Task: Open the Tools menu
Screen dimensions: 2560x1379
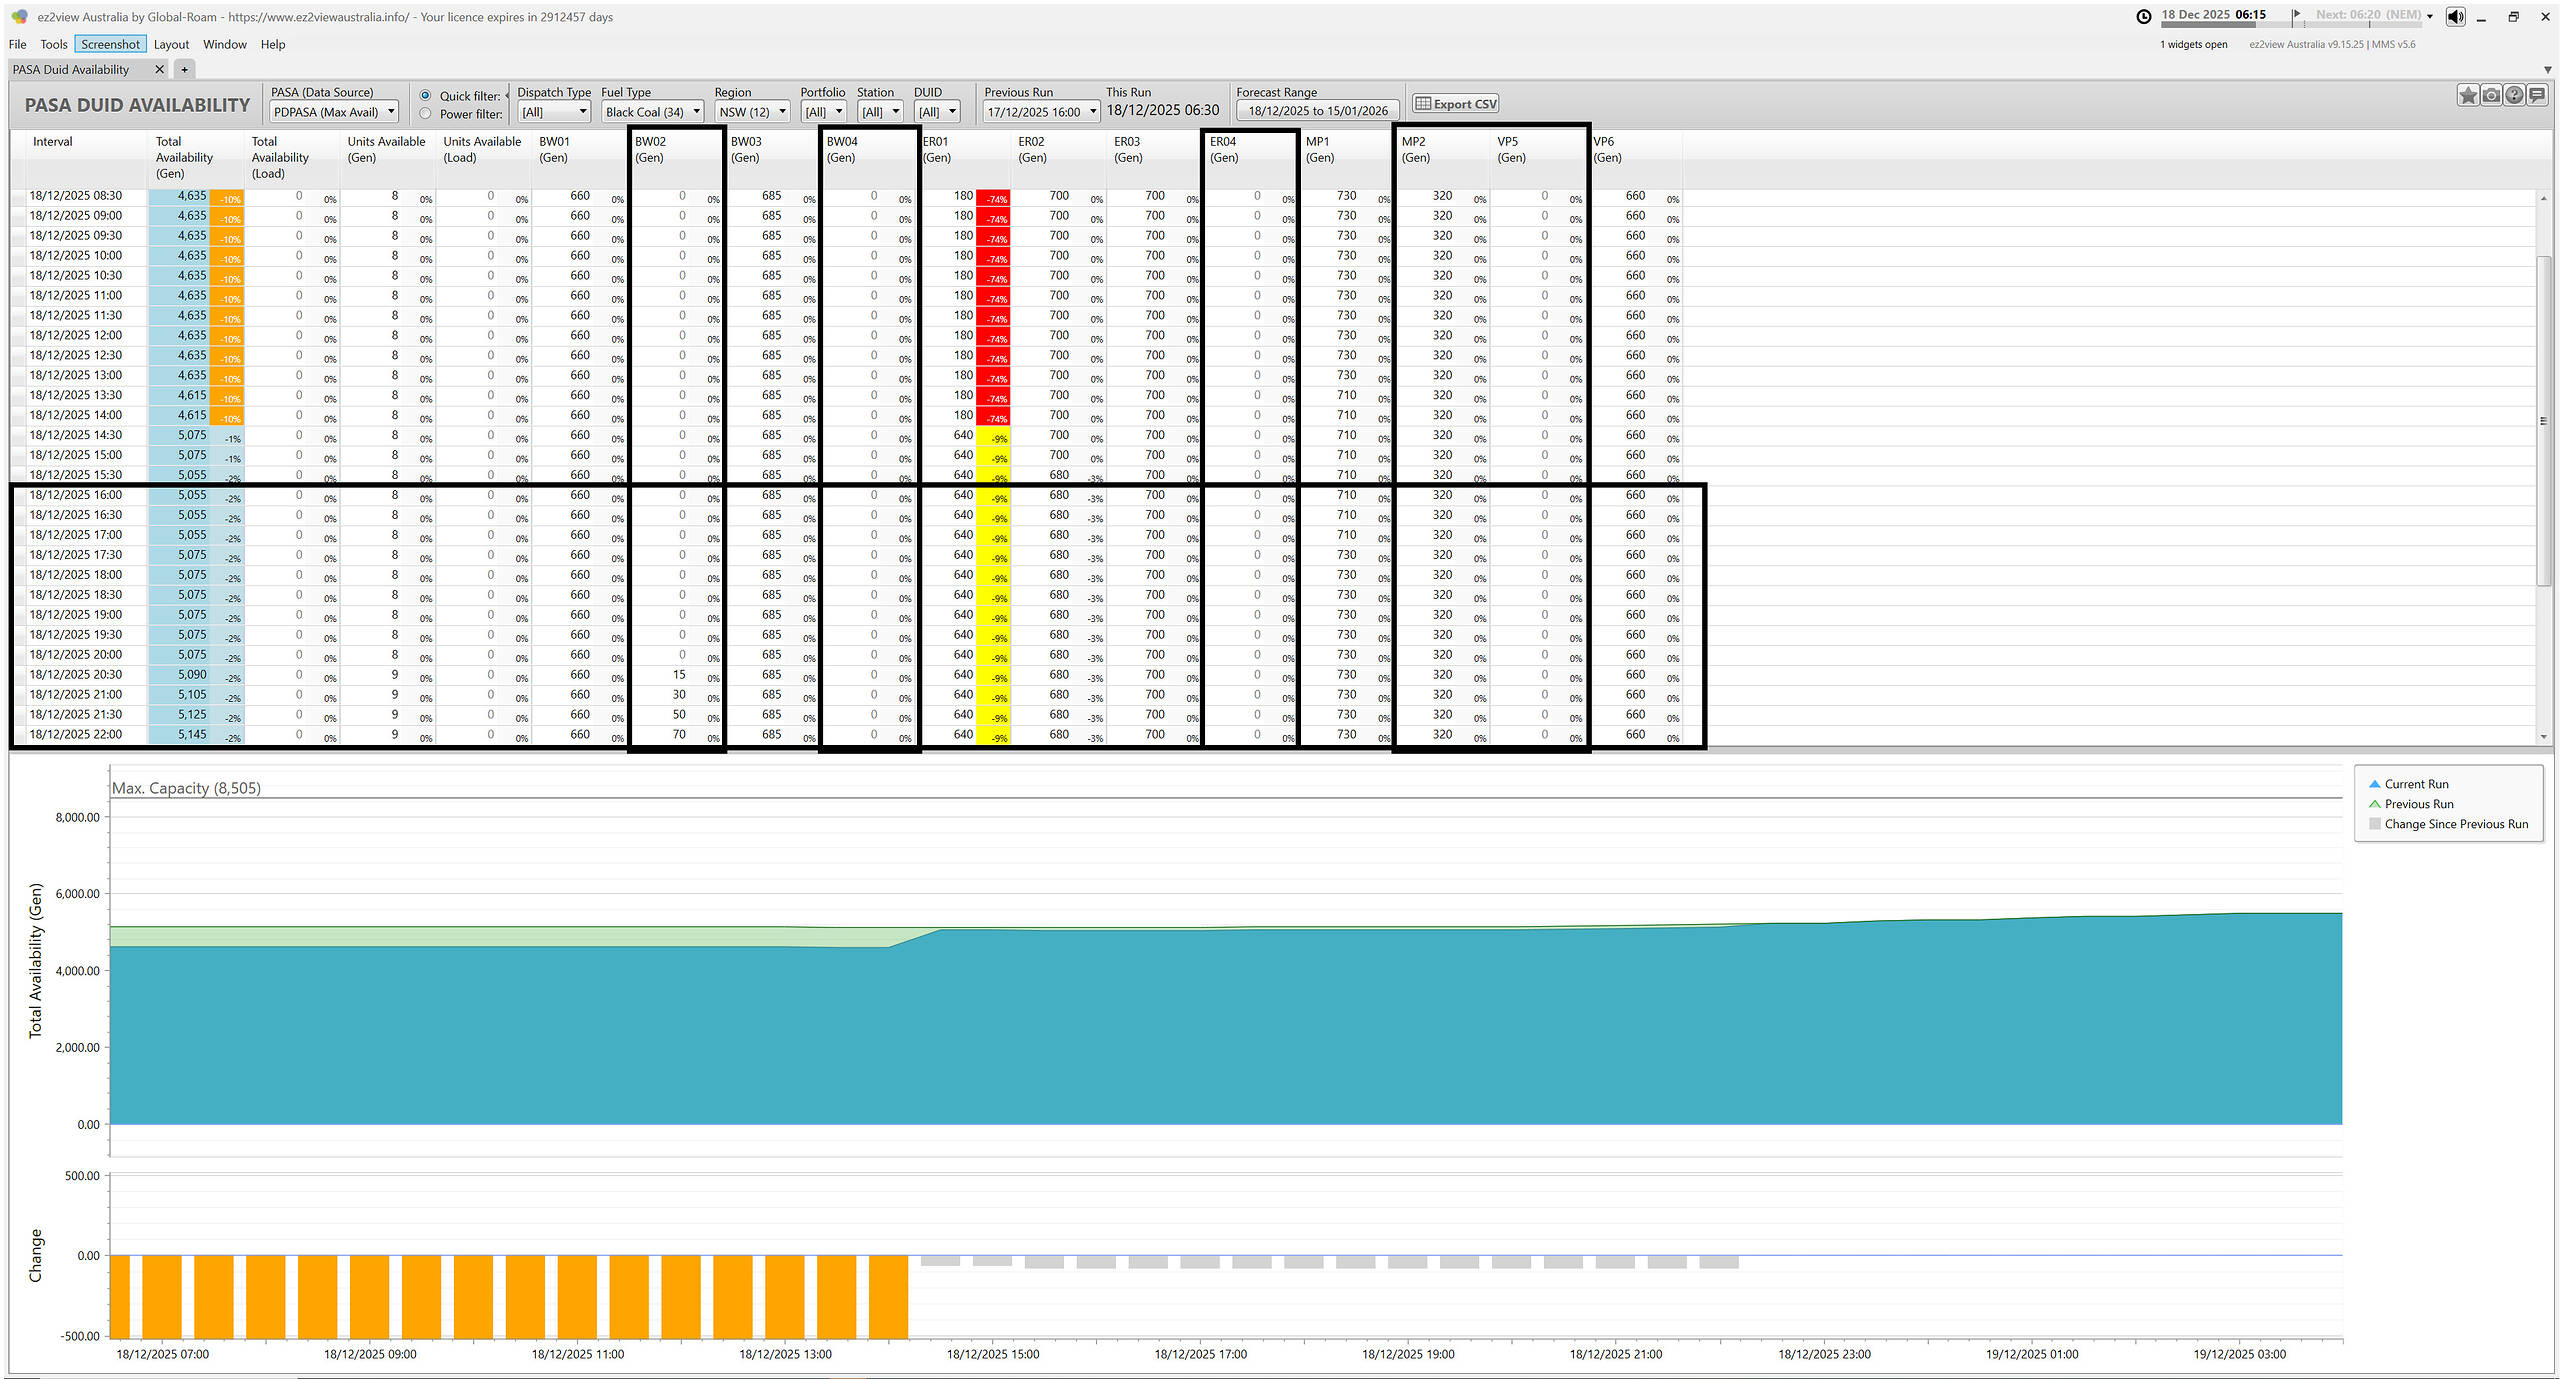Action: tap(54, 44)
